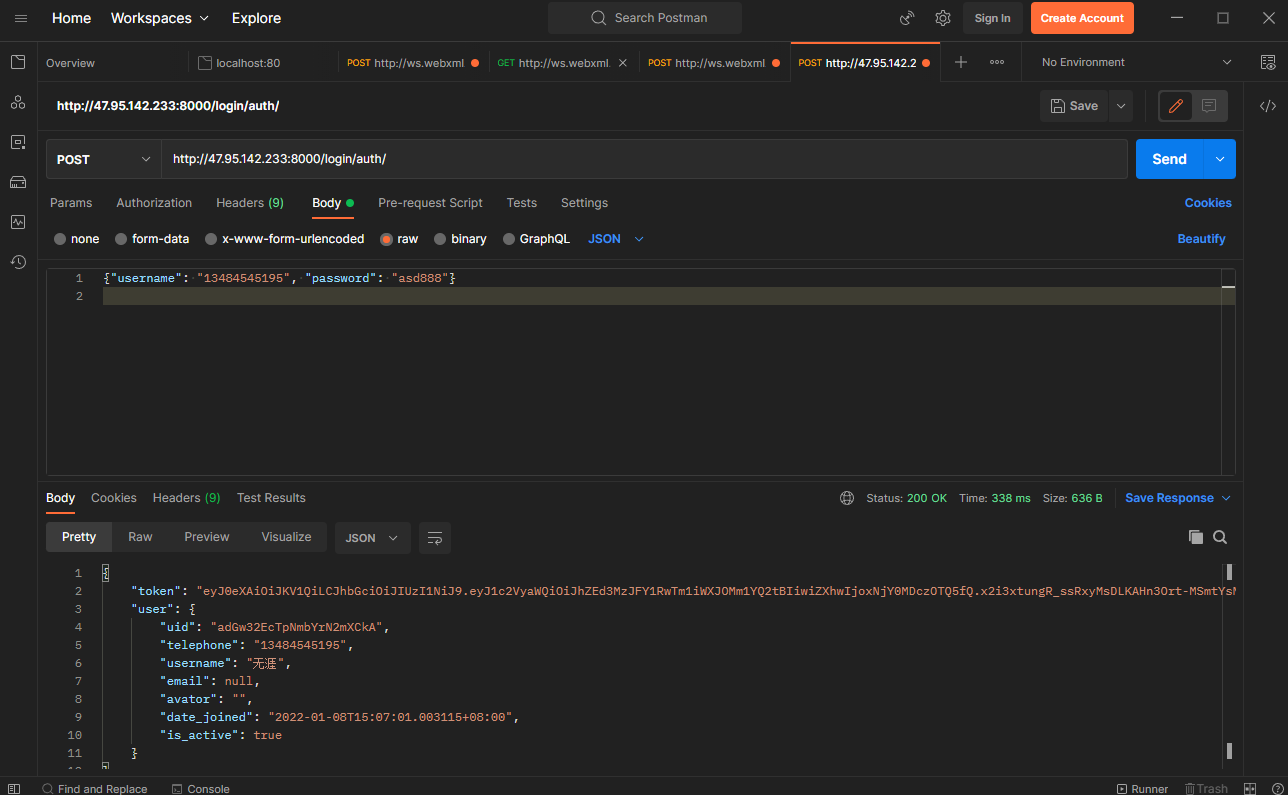Search the response with magnifier icon
Screen dimensions: 1288x795
tap(1220, 537)
